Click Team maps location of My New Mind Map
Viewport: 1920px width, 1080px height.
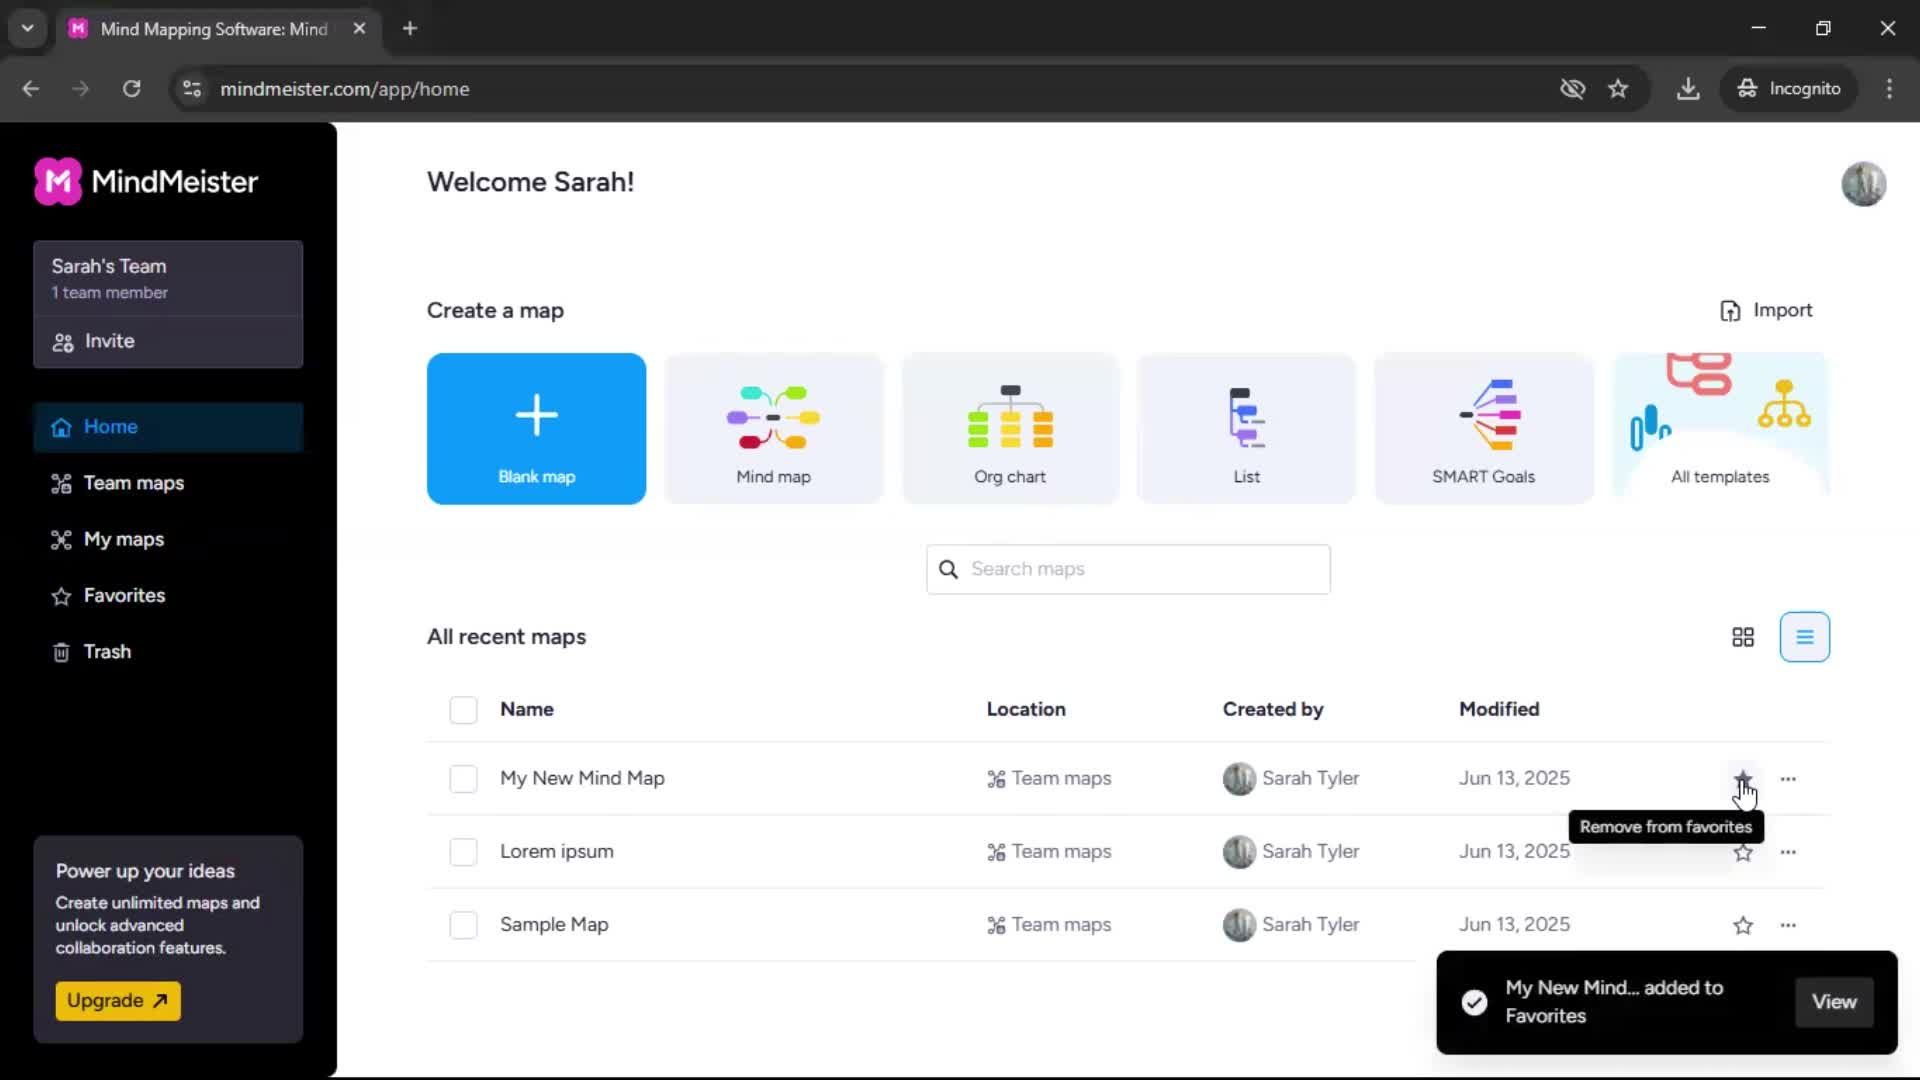[x=1049, y=778]
